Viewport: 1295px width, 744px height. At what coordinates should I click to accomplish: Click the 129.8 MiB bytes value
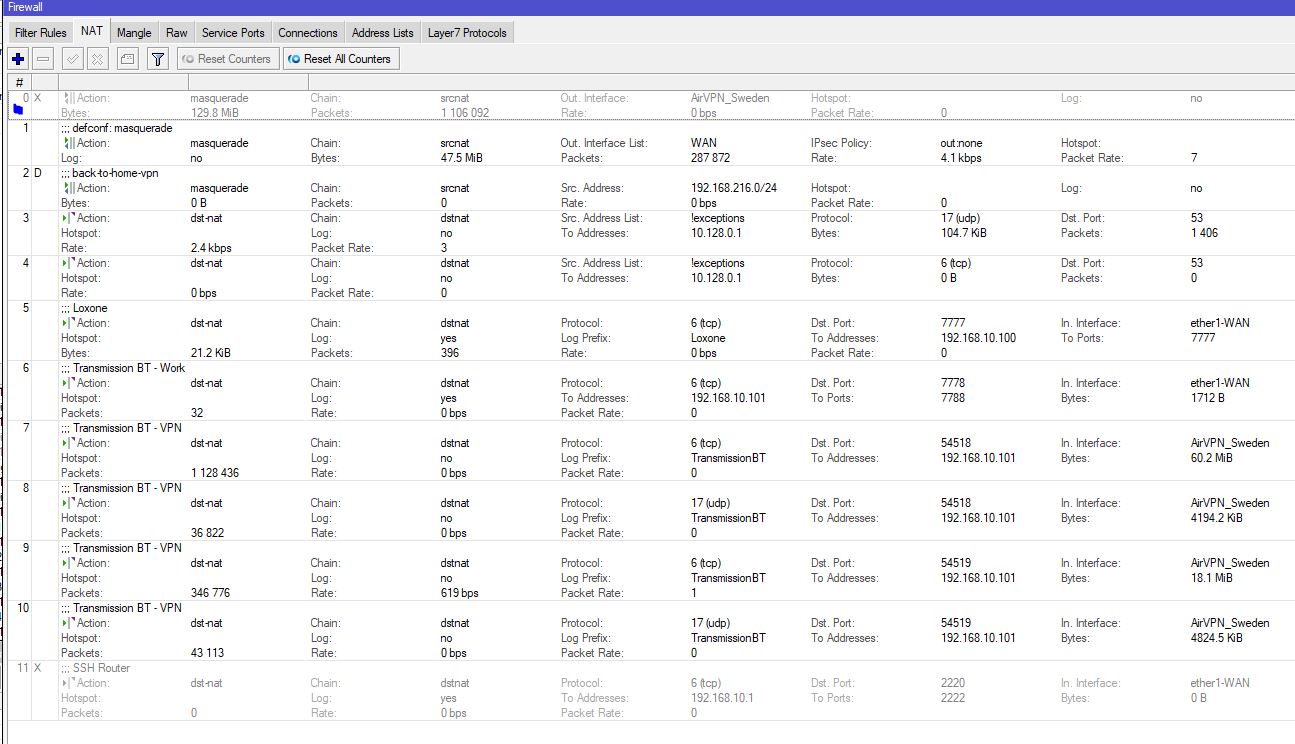[215, 113]
